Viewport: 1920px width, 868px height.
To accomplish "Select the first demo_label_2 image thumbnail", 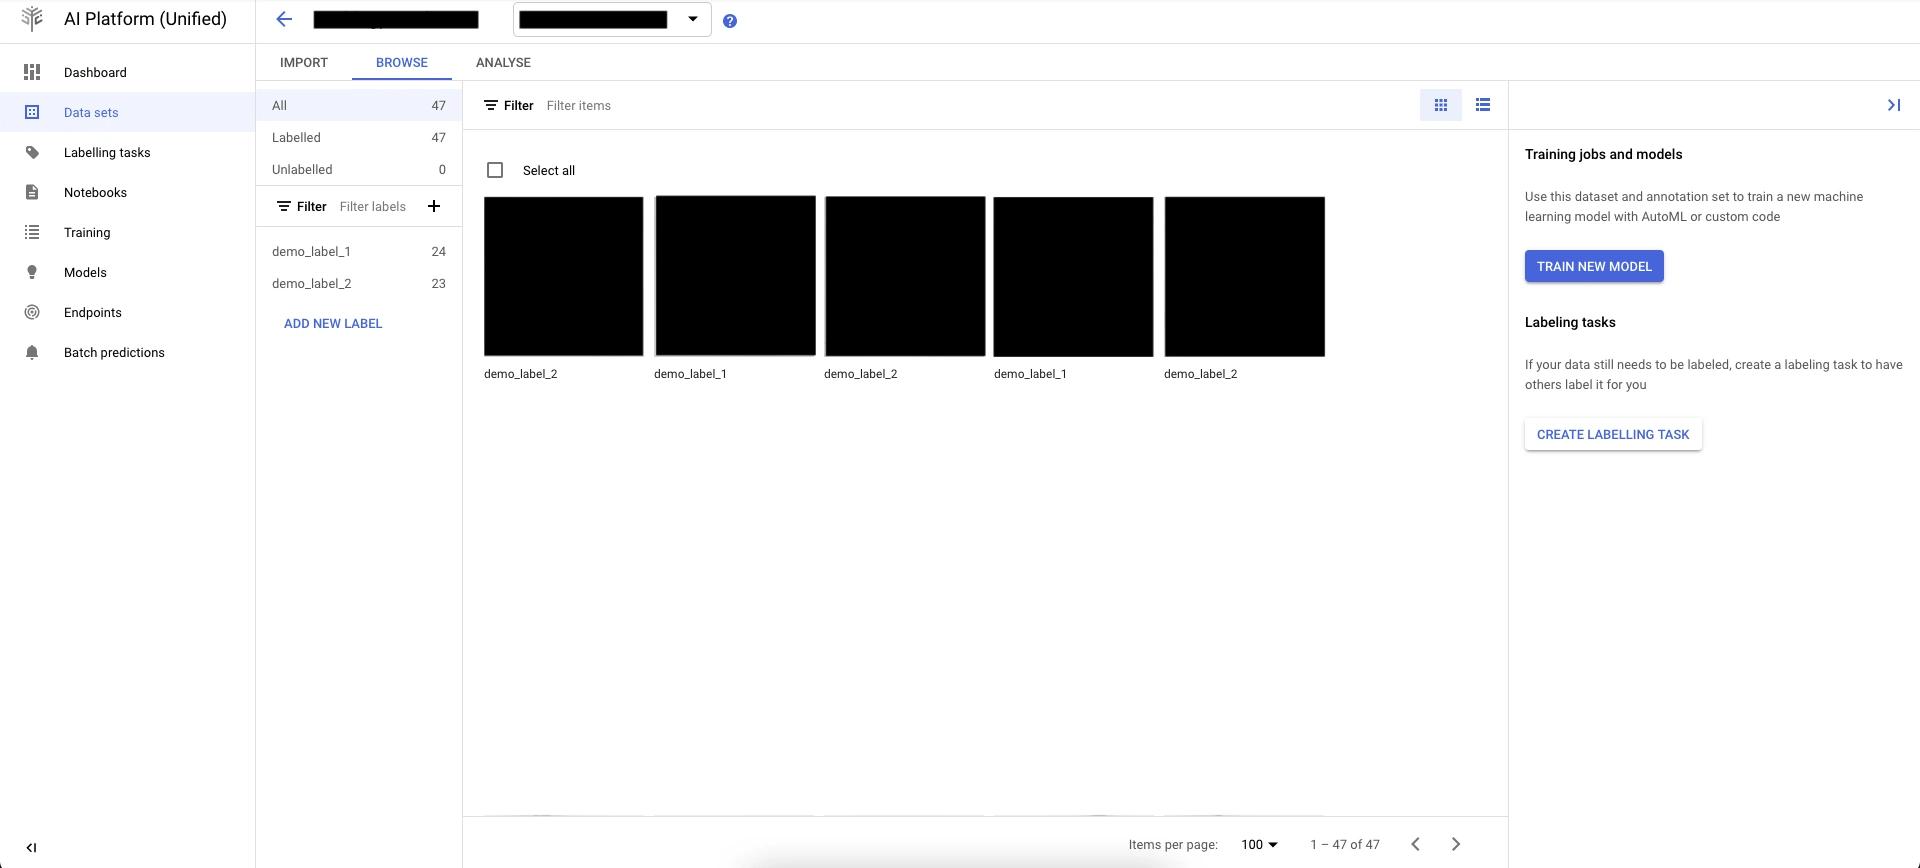I will (x=563, y=276).
